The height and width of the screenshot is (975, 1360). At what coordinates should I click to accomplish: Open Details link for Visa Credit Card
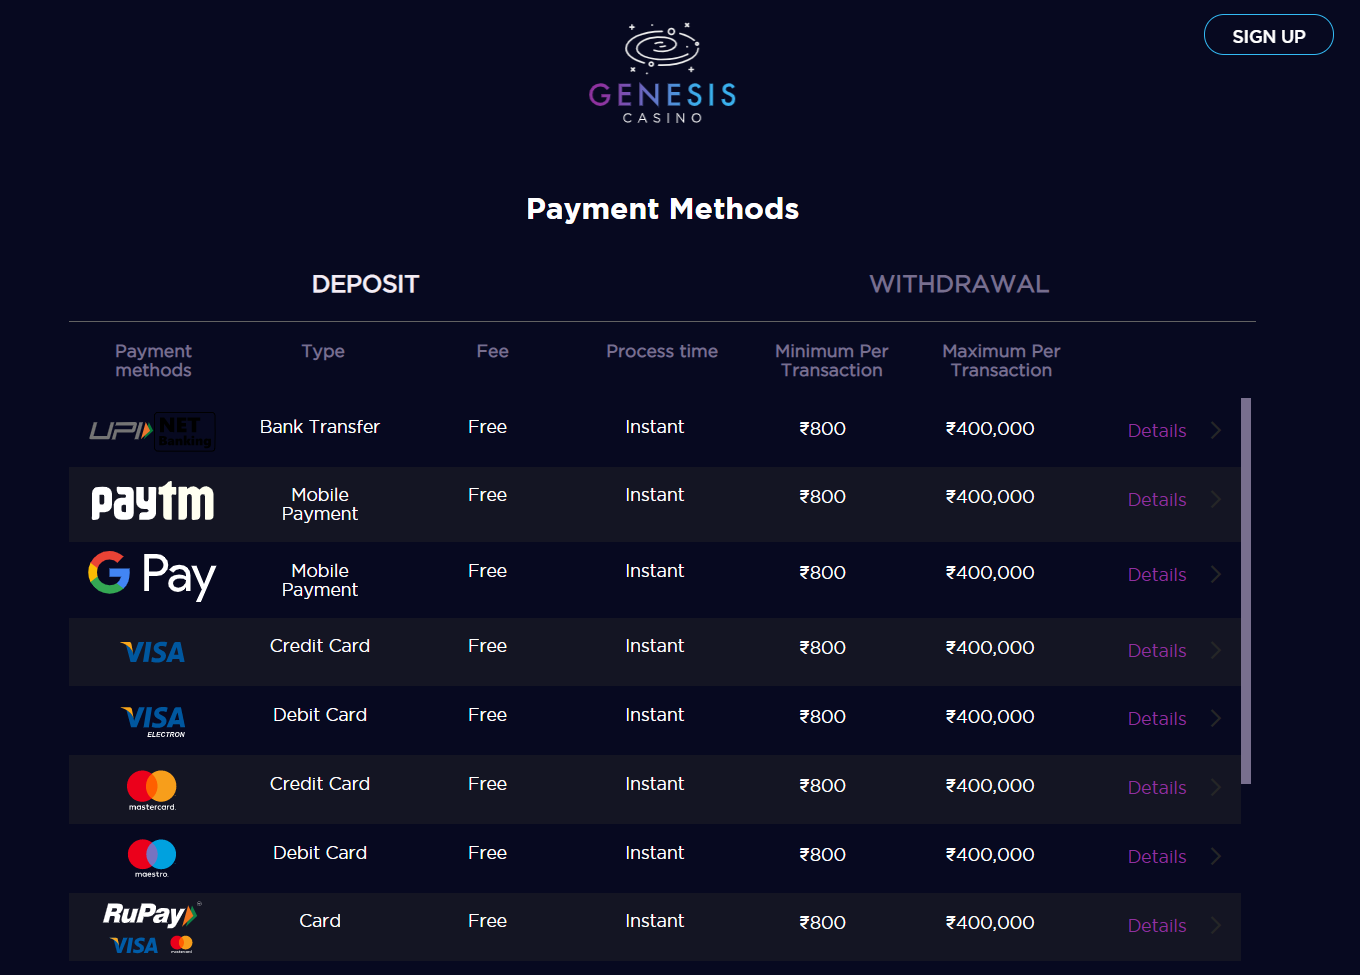click(1157, 651)
